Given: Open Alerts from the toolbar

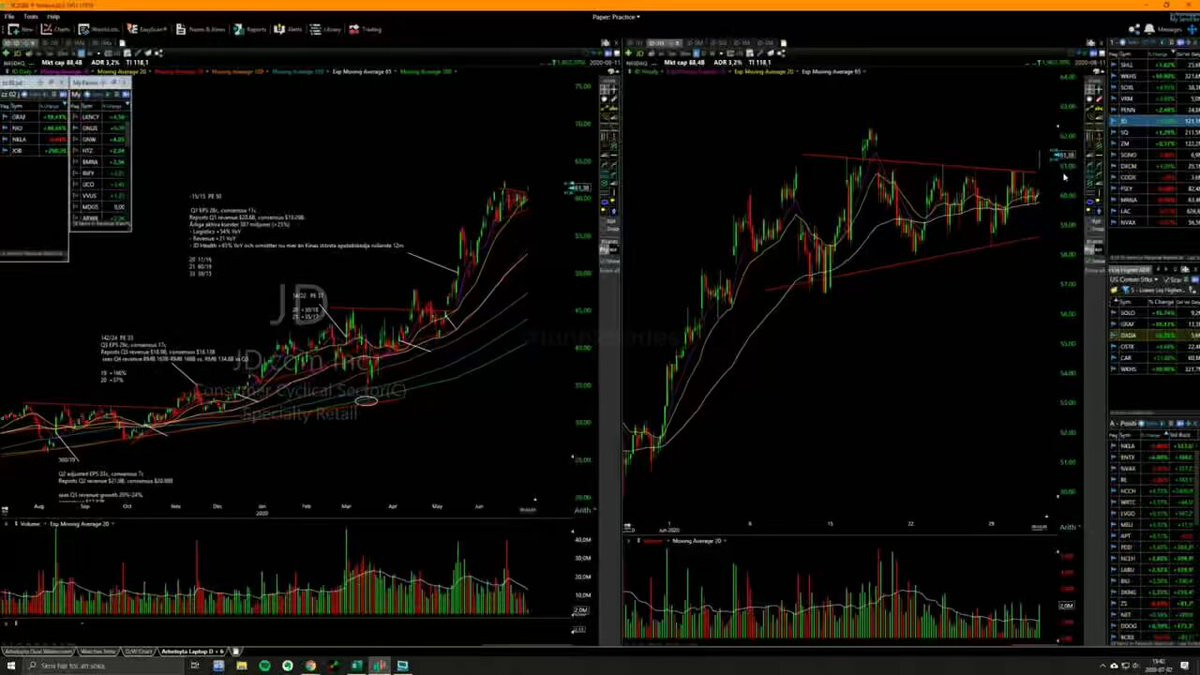Looking at the screenshot, I should (289, 30).
